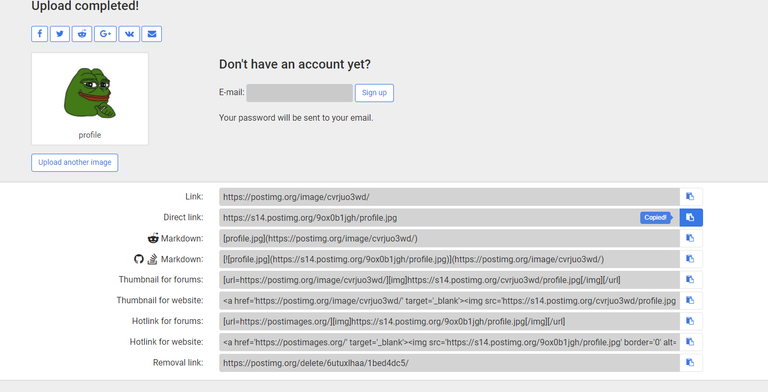Copy Hotlink for forums code
The height and width of the screenshot is (392, 768).
click(691, 321)
